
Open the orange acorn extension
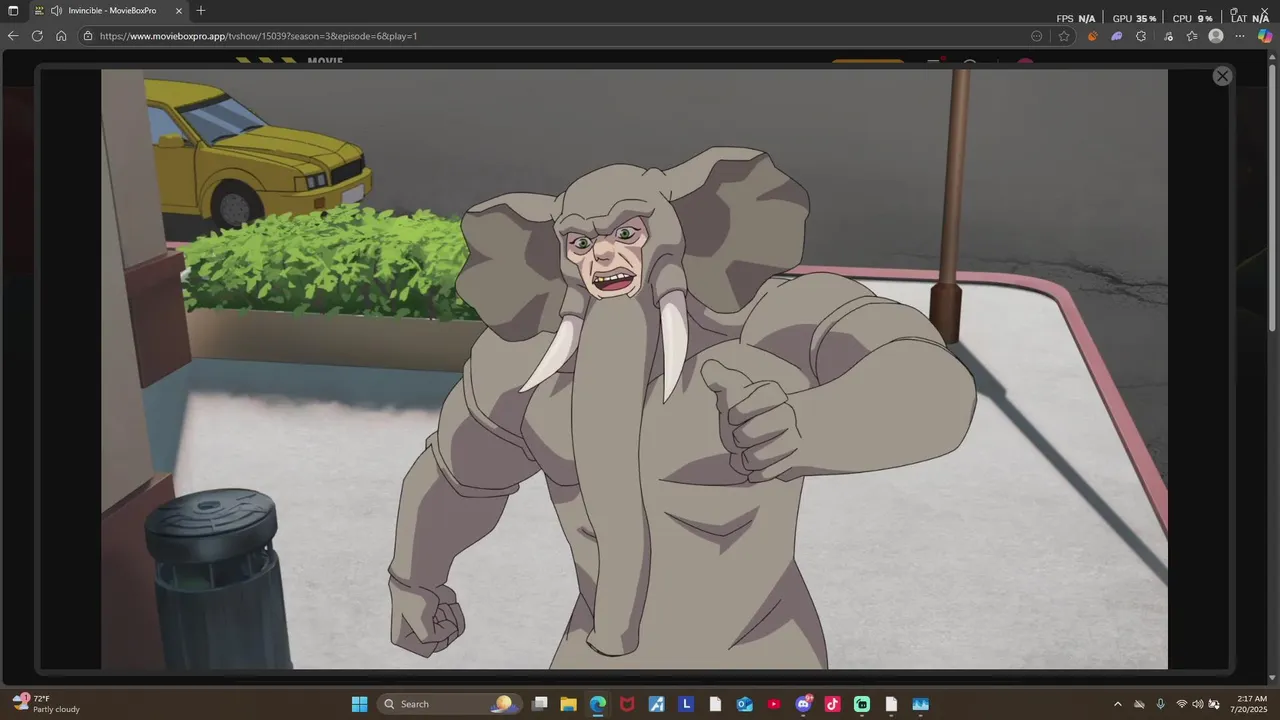(1092, 36)
